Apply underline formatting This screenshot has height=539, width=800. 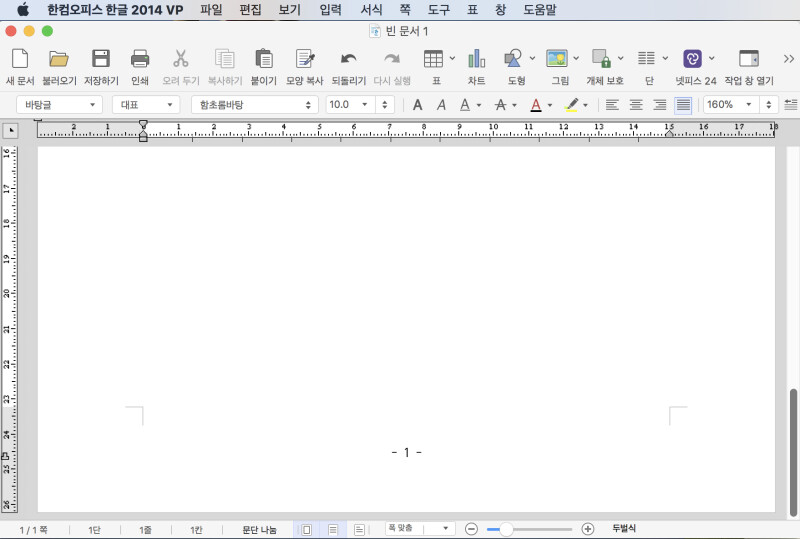coord(465,105)
